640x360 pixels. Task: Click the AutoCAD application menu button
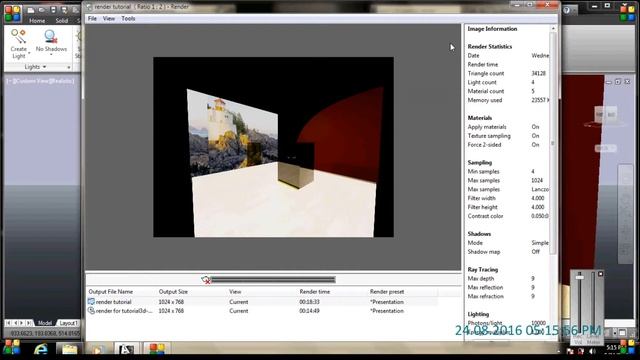[x=13, y=13]
